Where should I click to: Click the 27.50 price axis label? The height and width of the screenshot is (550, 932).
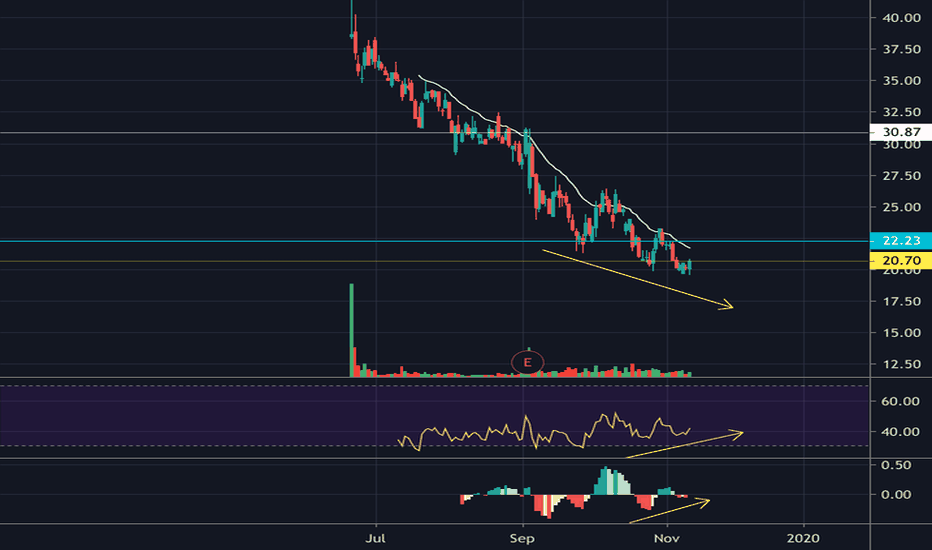tap(901, 176)
